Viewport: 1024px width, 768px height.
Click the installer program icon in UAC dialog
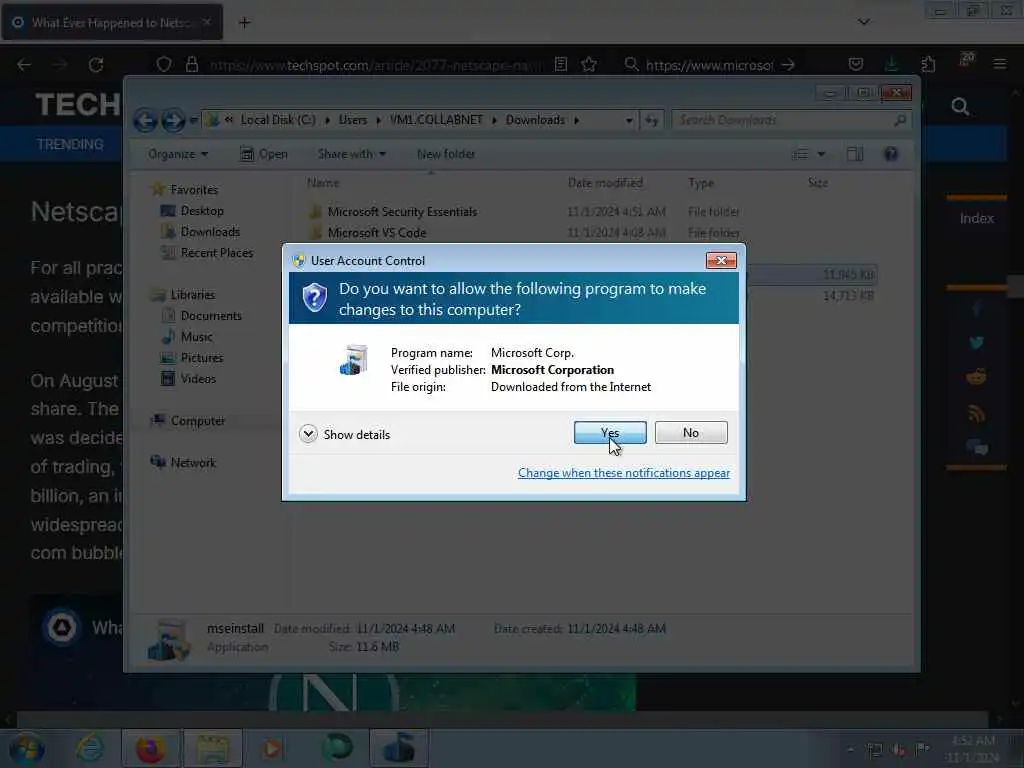pyautogui.click(x=355, y=360)
